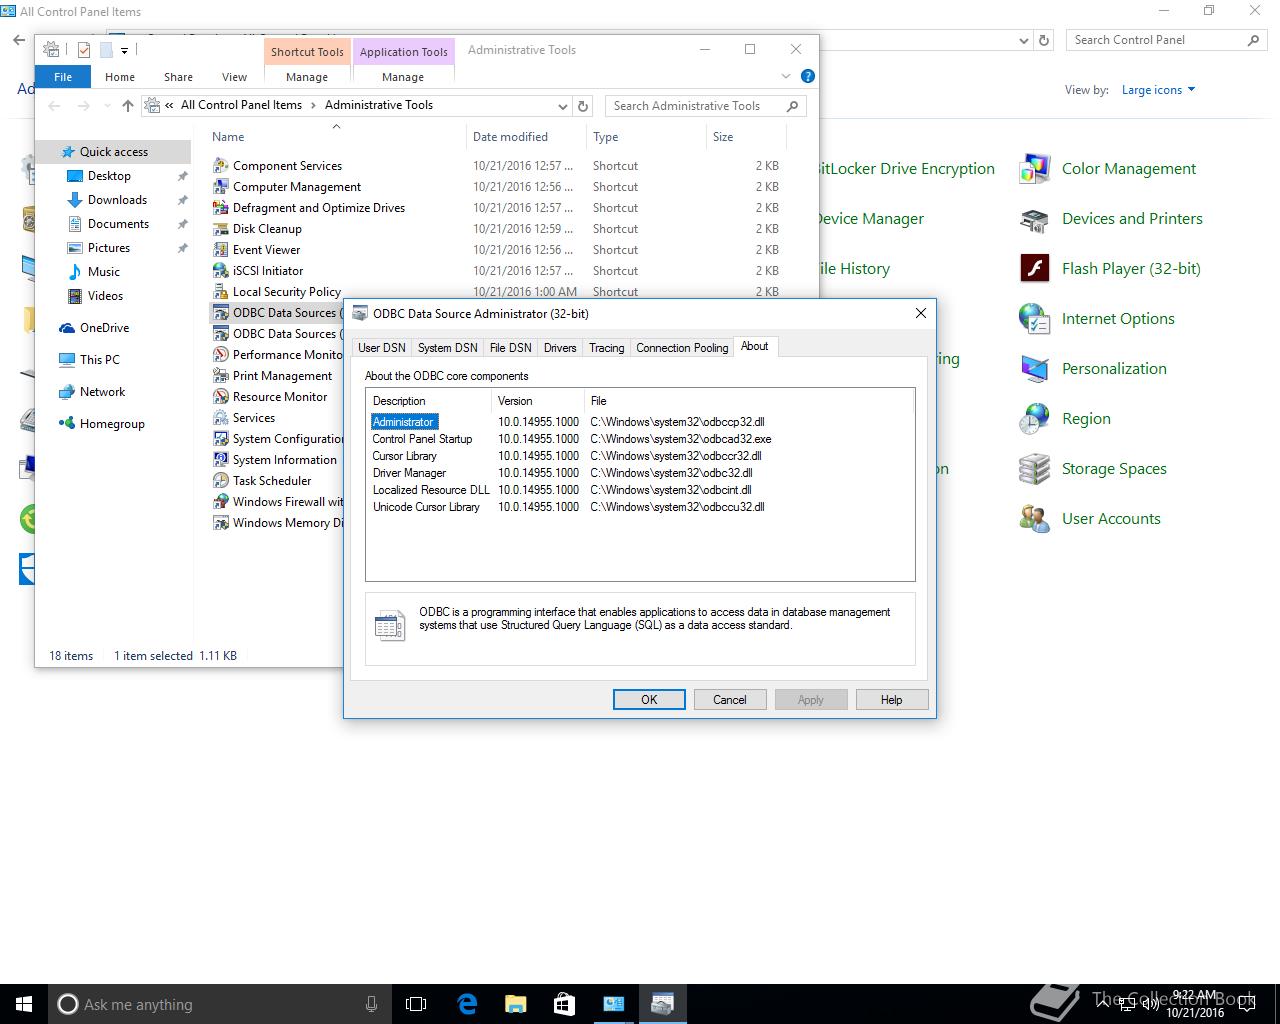Open Internet Options icon in Control Panel
This screenshot has width=1280, height=1024.
pyautogui.click(x=1034, y=319)
